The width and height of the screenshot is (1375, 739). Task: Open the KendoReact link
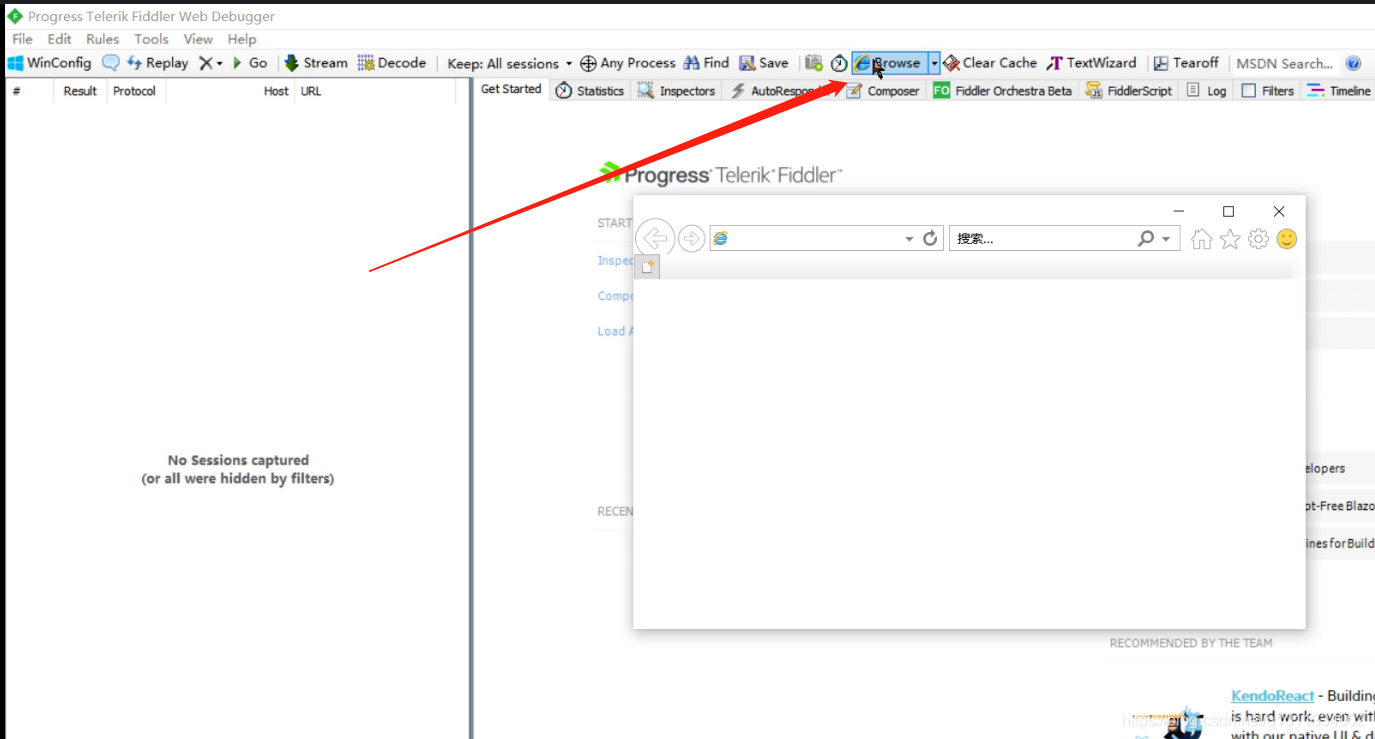[x=1273, y=696]
